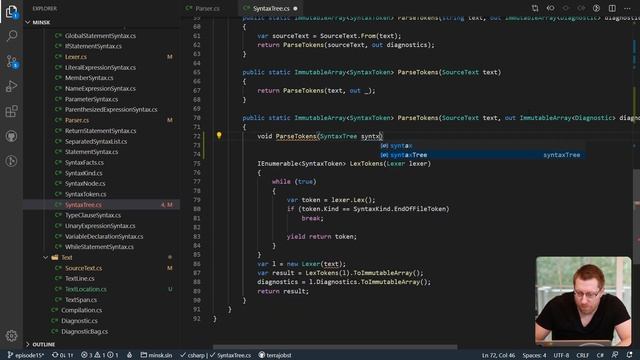The image size is (640, 360).
Task: Open SourceText.cs file
Action: (x=83, y=268)
